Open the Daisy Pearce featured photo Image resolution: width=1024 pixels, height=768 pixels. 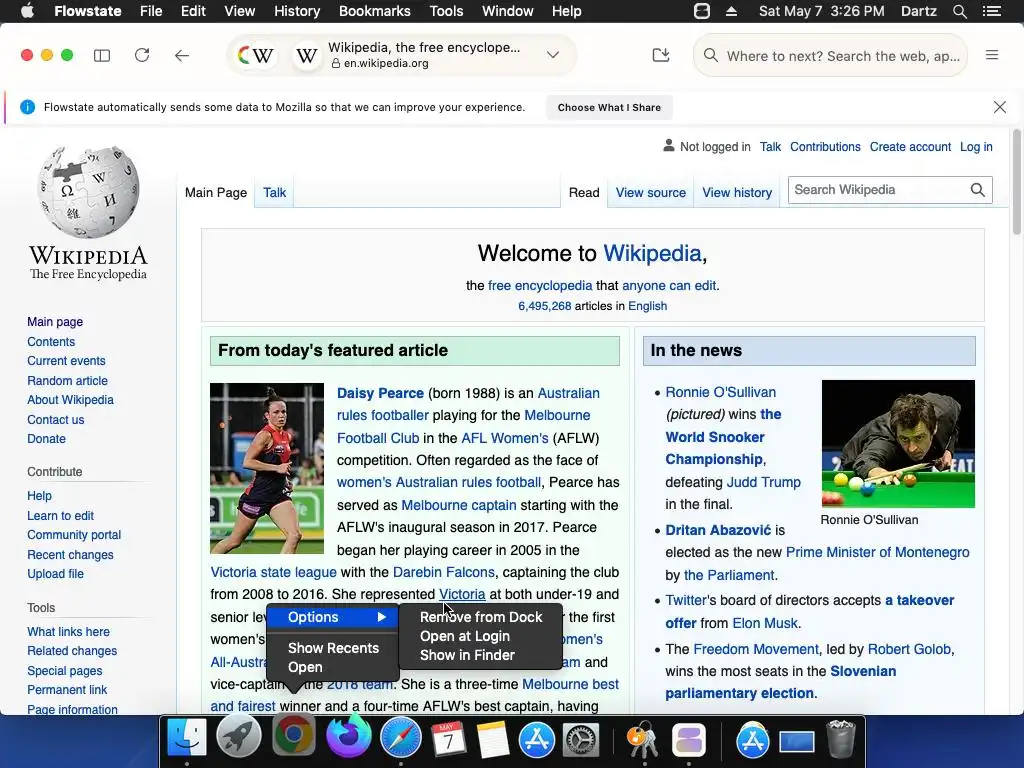pyautogui.click(x=266, y=468)
